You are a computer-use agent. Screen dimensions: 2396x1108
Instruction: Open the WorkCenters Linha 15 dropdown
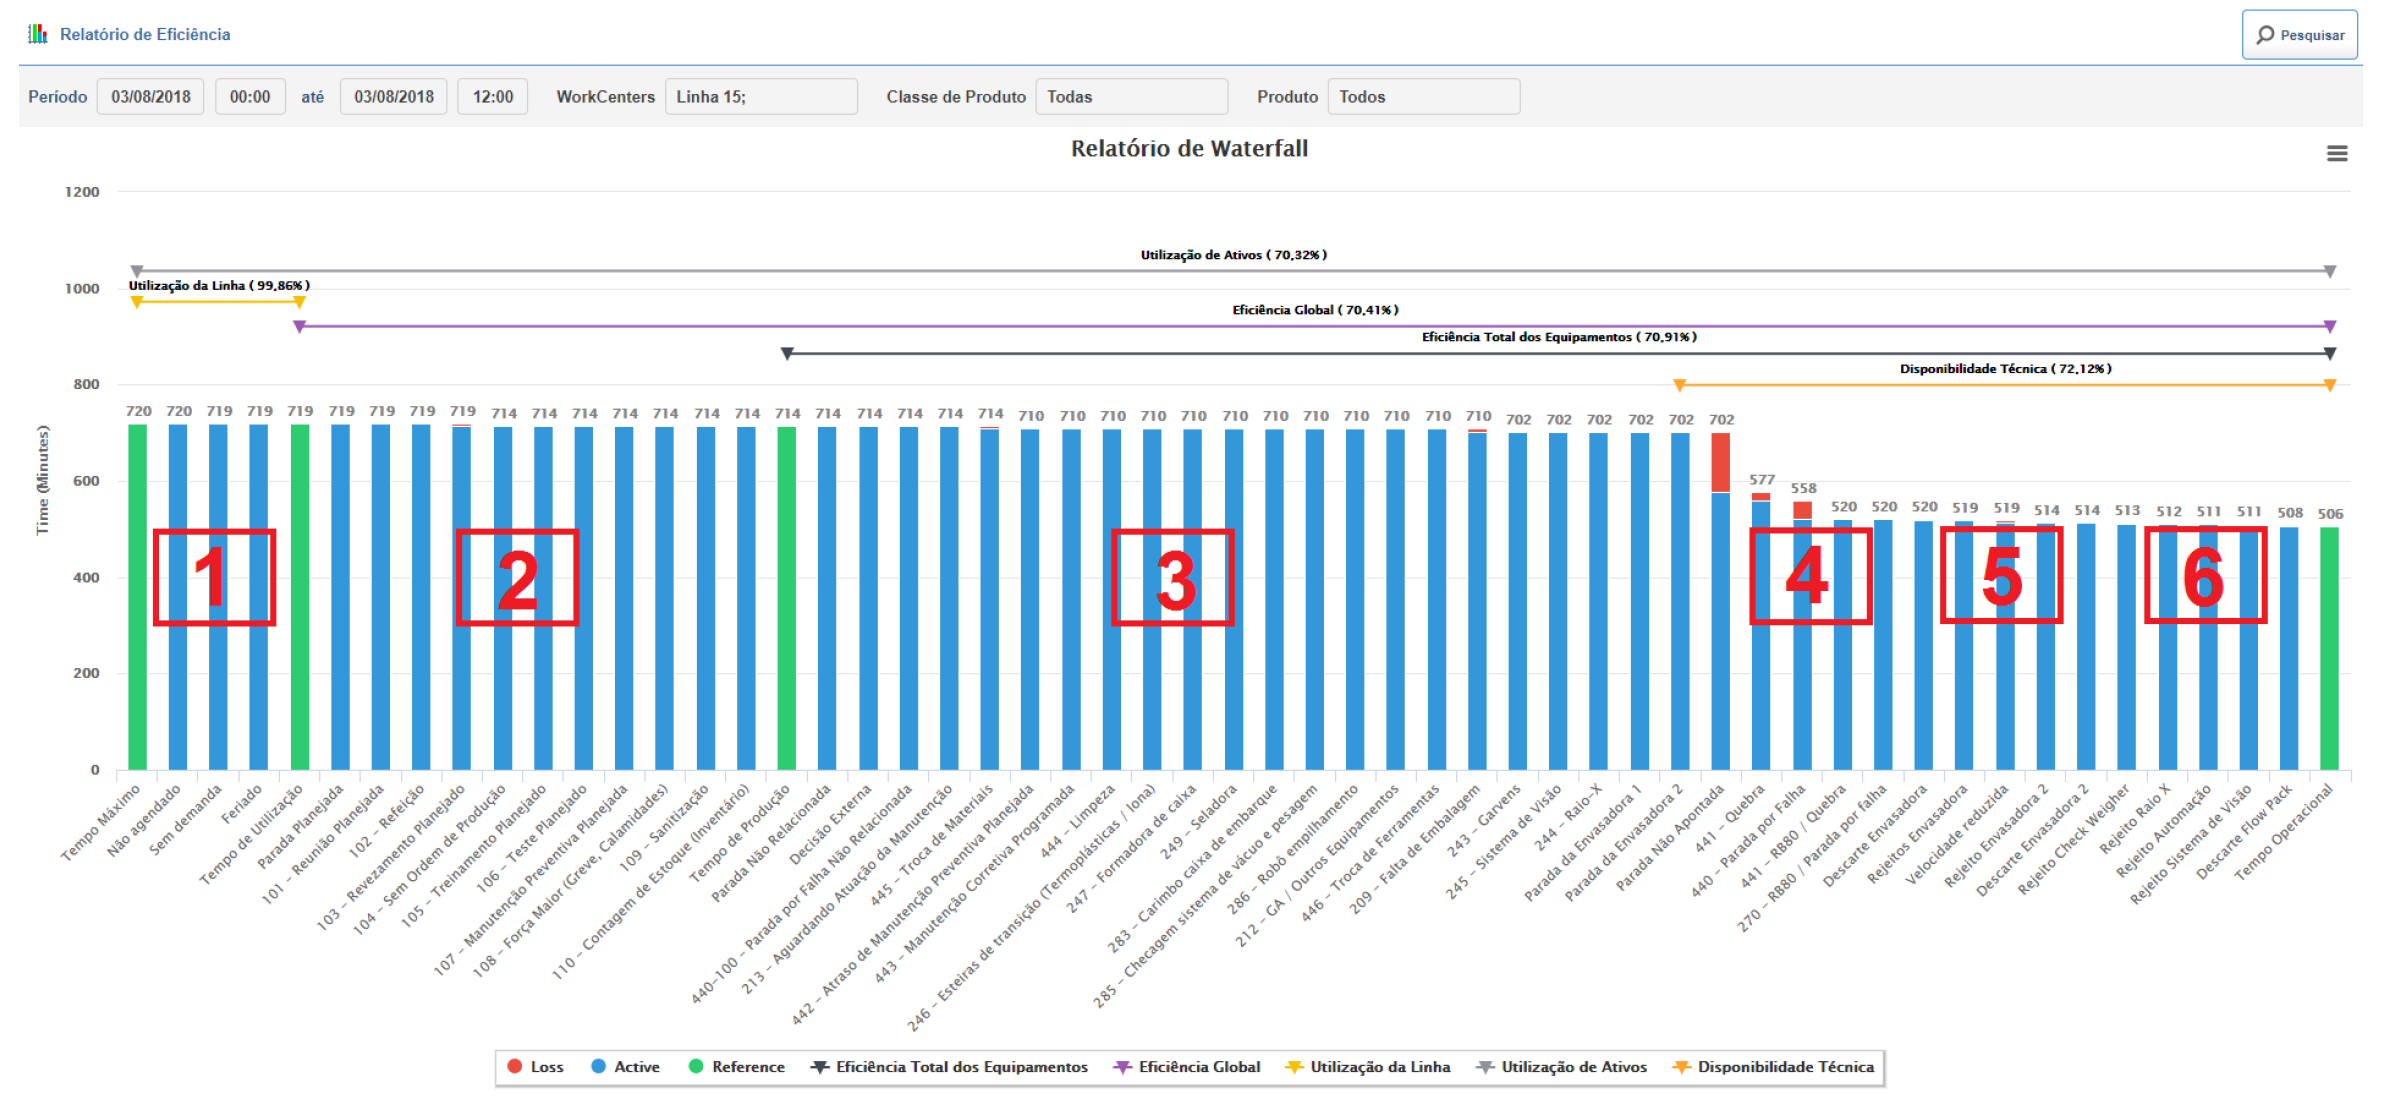(761, 97)
